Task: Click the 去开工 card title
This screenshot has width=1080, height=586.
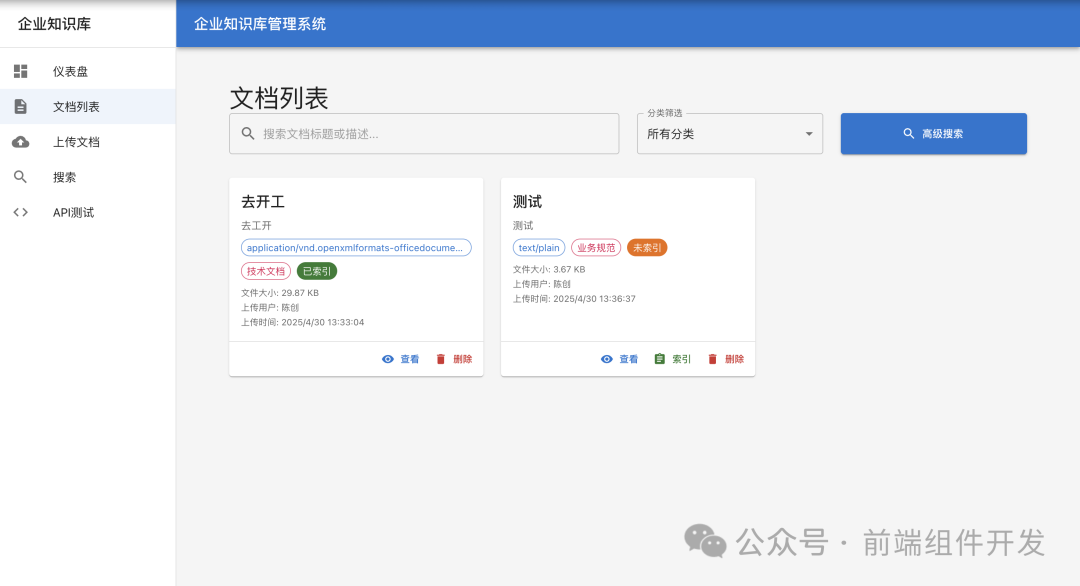Action: coord(263,202)
